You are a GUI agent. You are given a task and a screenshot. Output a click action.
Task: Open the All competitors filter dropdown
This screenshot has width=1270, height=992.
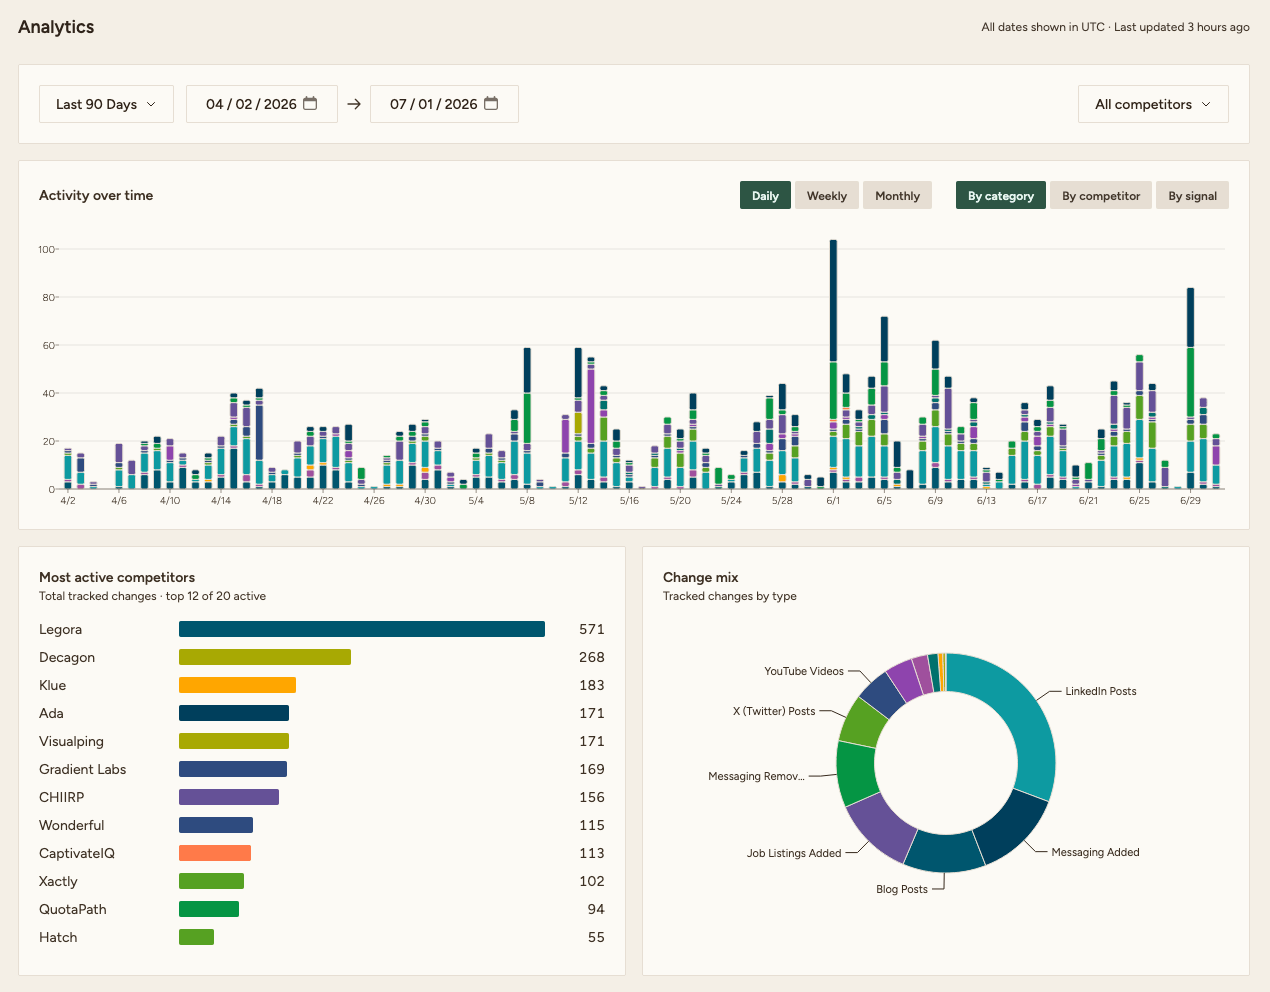1153,104
